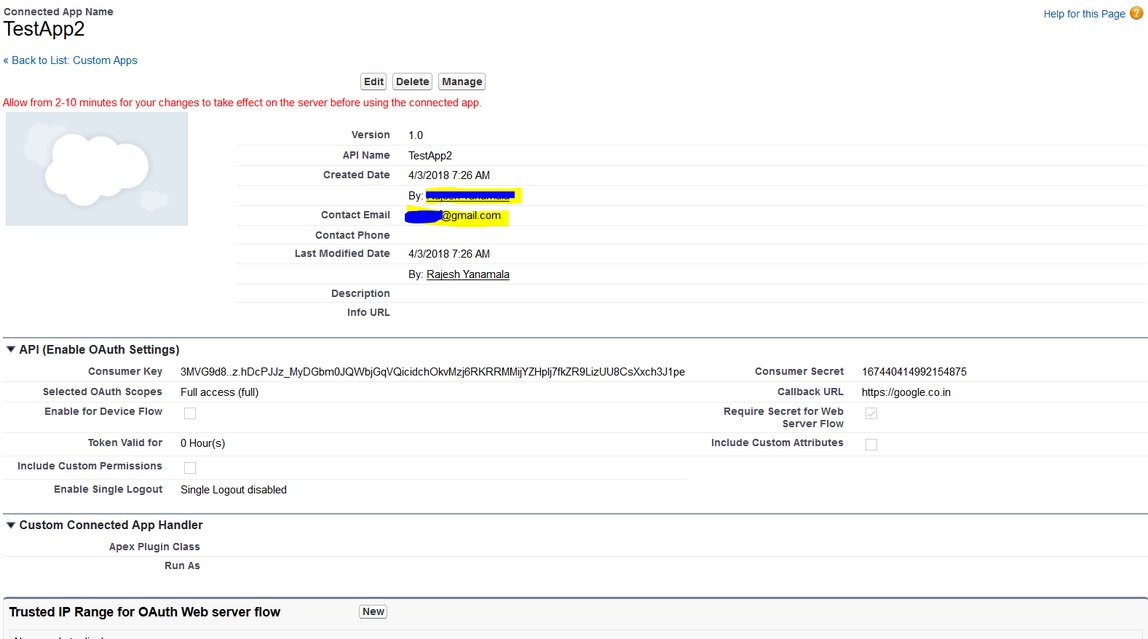Click the Full access (full) scope text
The height and width of the screenshot is (639, 1148).
(x=220, y=392)
